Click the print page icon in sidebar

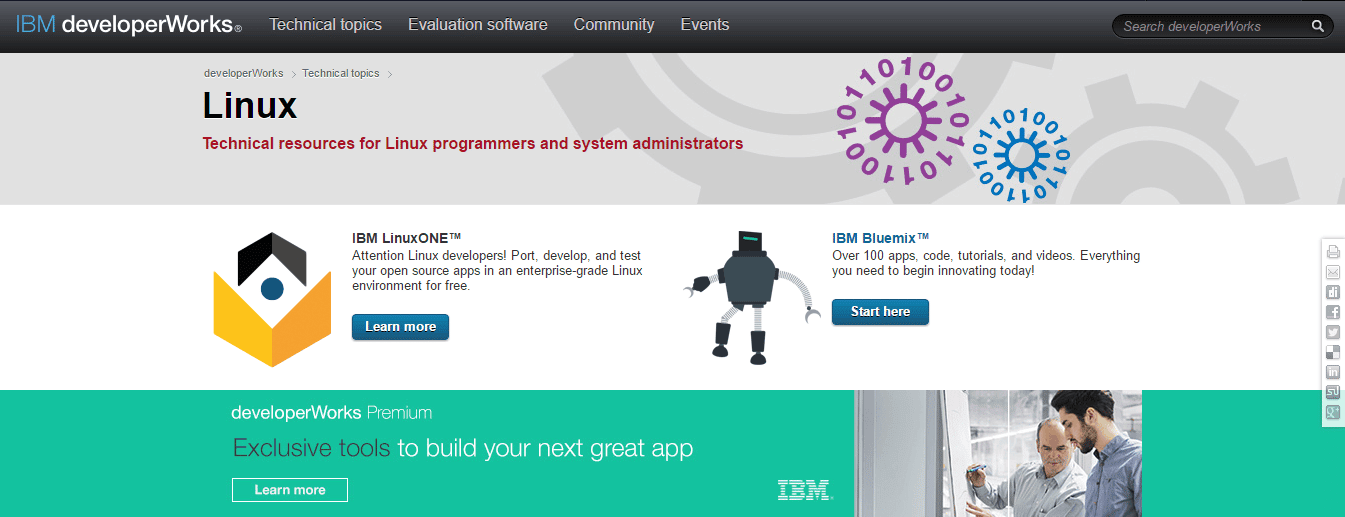pos(1333,252)
